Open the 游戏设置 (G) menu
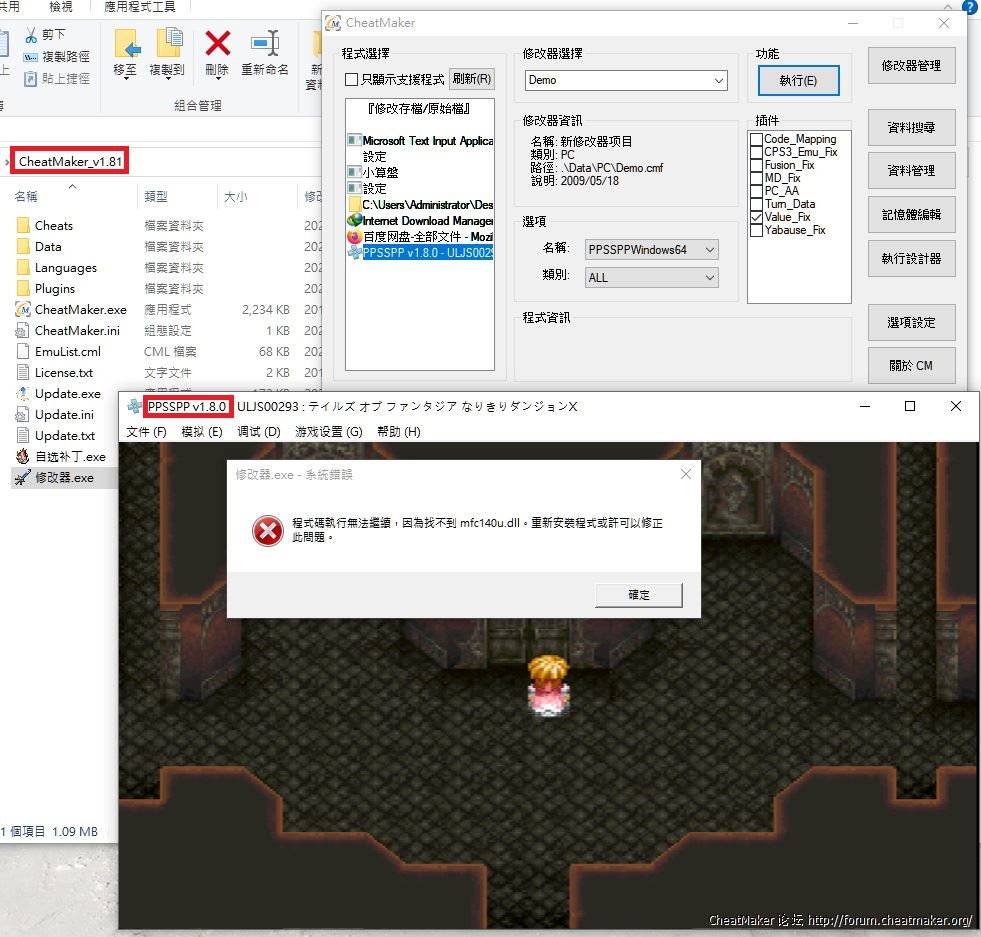Image resolution: width=981 pixels, height=937 pixels. (328, 432)
